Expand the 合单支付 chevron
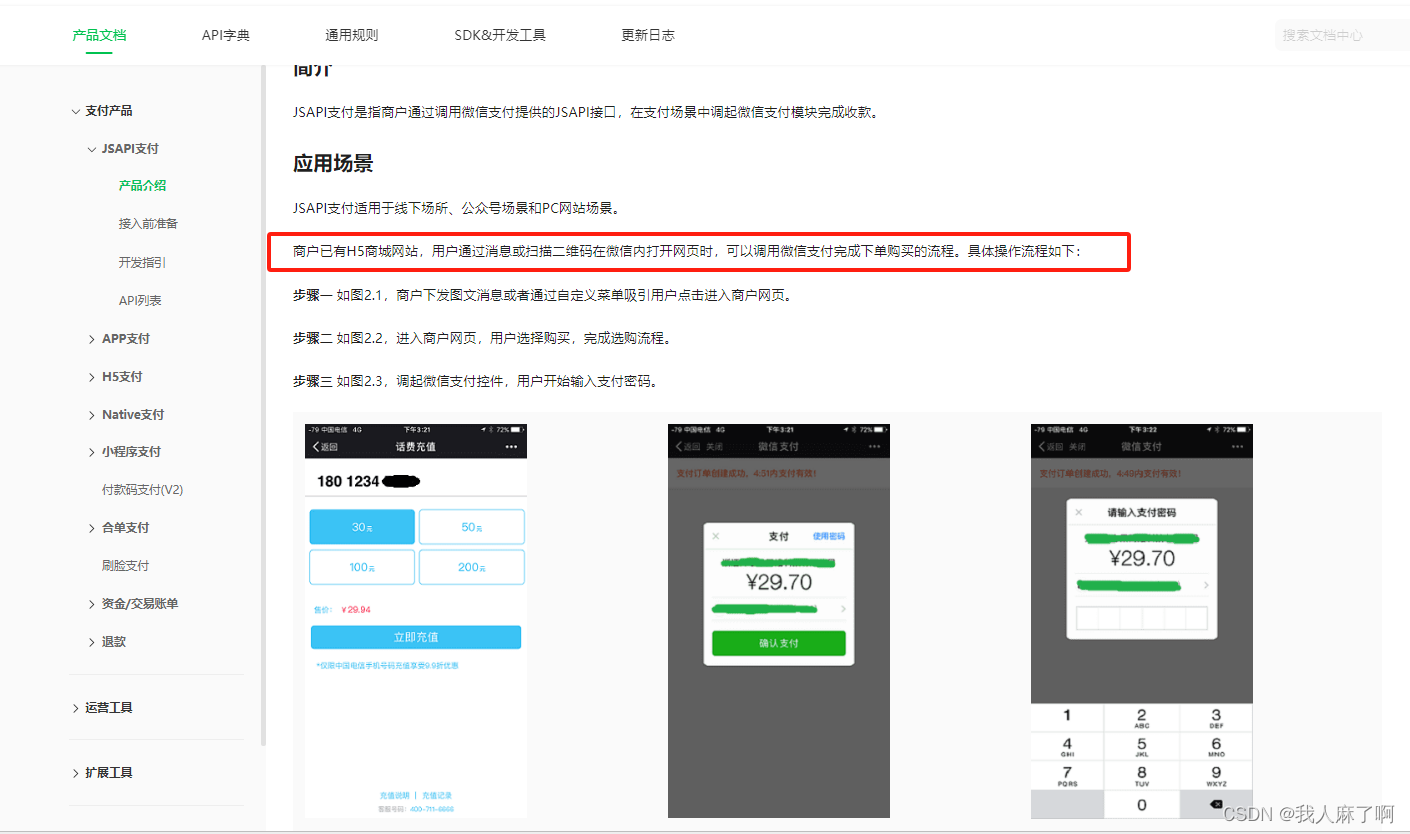This screenshot has width=1410, height=834. tap(92, 528)
